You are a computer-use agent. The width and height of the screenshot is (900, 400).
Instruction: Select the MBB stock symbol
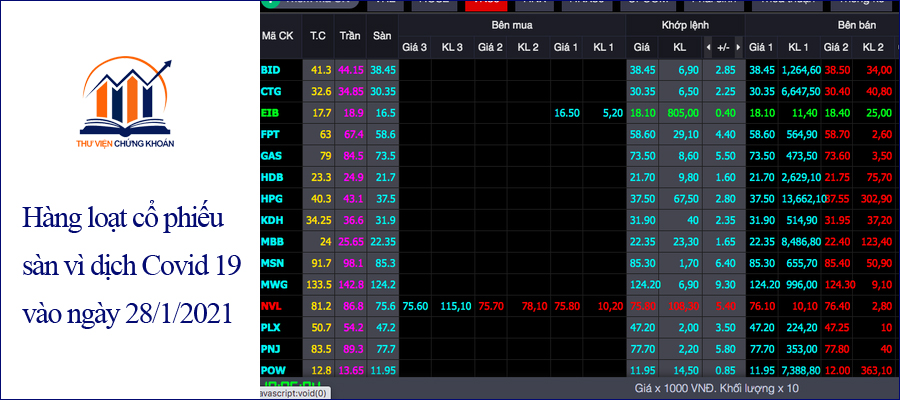click(272, 242)
